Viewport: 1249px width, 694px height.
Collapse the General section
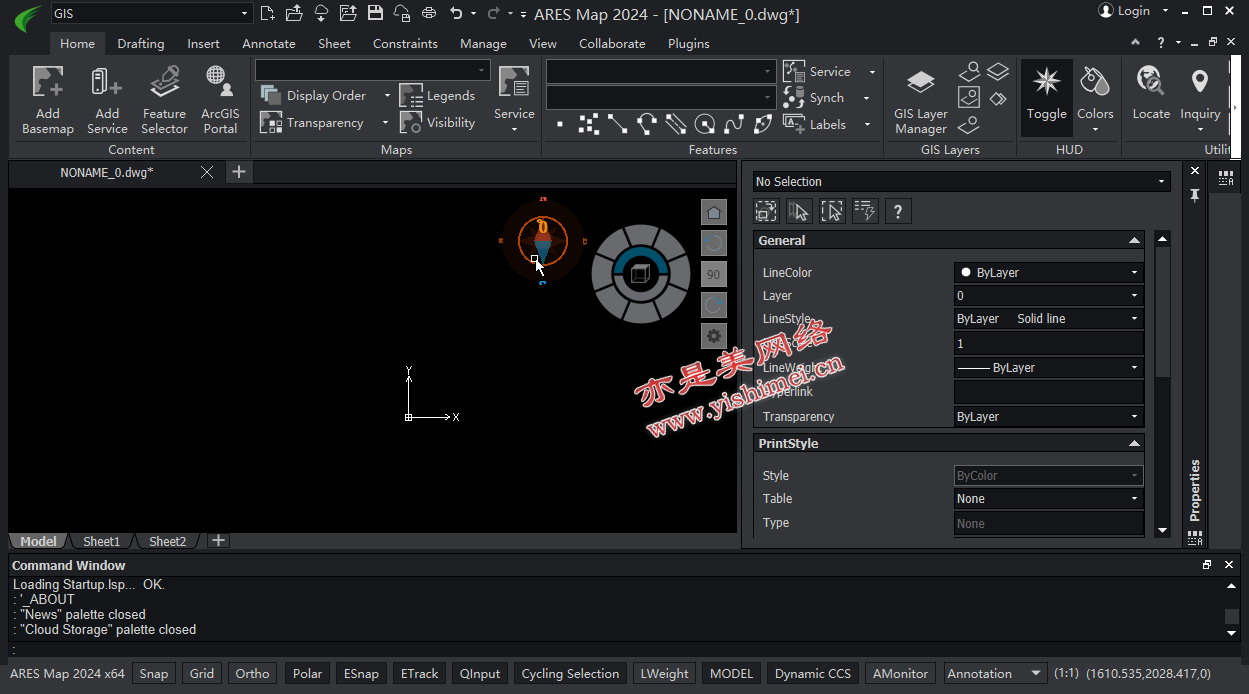click(1134, 241)
